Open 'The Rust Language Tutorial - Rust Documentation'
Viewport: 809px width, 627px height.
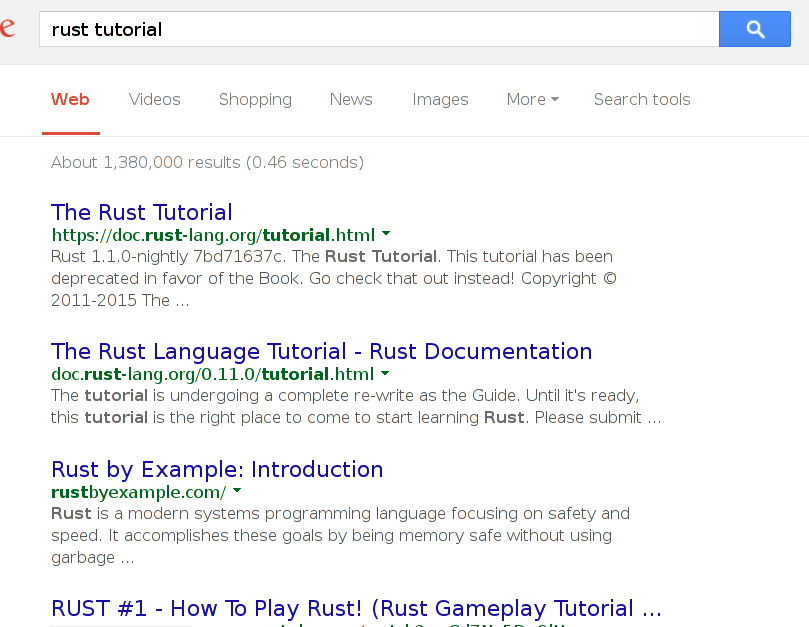321,351
